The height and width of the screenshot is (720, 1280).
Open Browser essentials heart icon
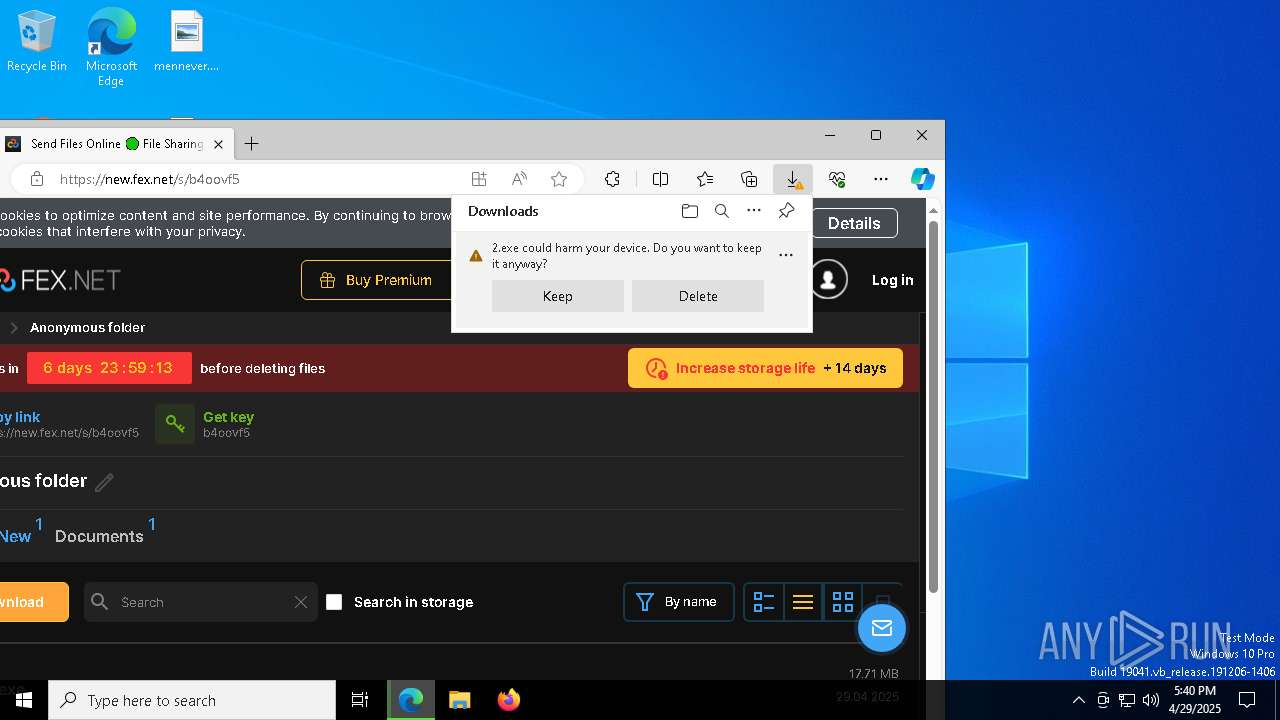tap(837, 179)
